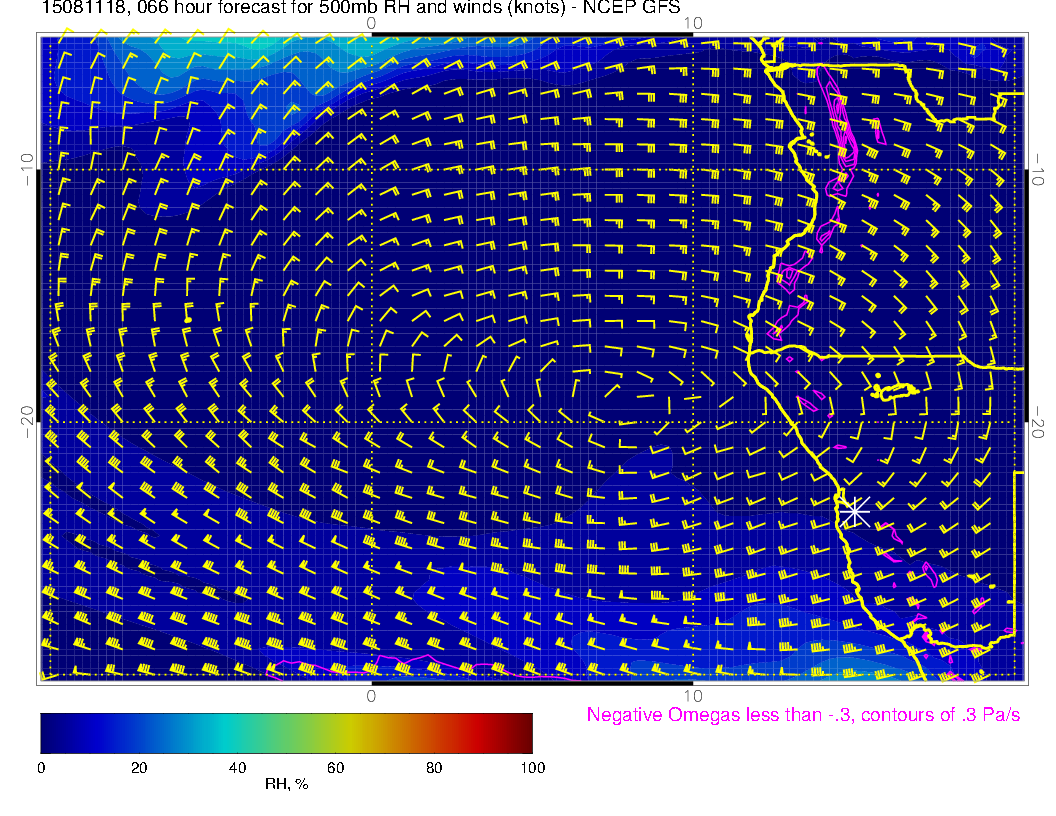Viewport: 1056px width, 816px height.
Task: Click the '-10' latitude label on the left axis
Action: point(27,169)
